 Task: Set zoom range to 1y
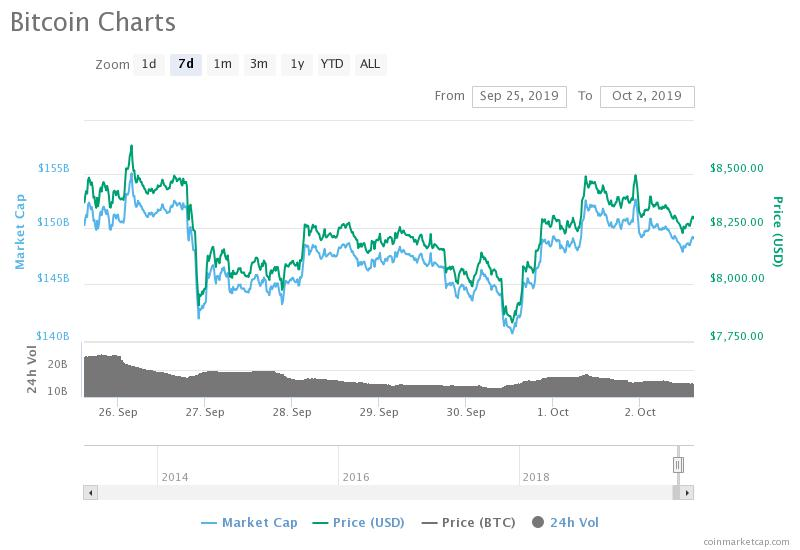(x=297, y=64)
